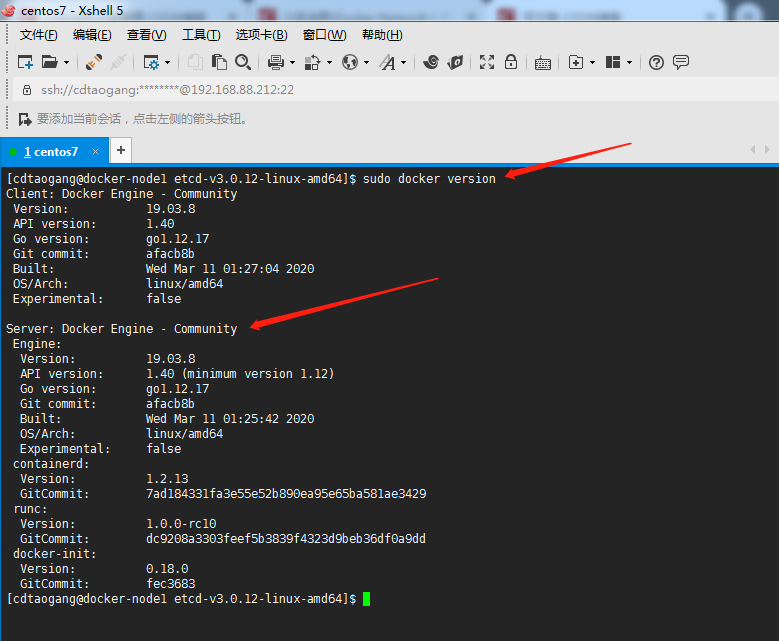This screenshot has width=779, height=641.
Task: Click the green terminal cursor at prompt
Action: (x=367, y=599)
